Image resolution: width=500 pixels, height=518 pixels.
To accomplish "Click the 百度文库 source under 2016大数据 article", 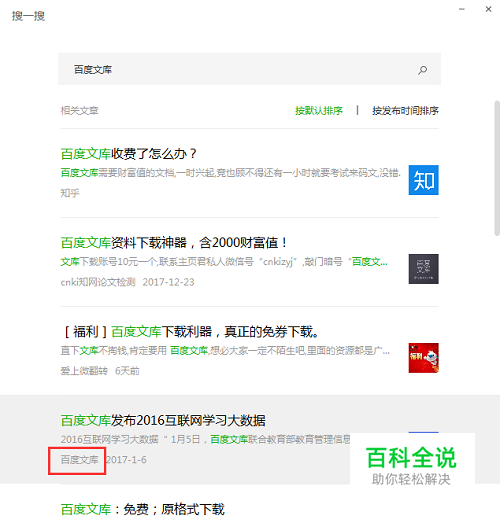I will [79, 460].
